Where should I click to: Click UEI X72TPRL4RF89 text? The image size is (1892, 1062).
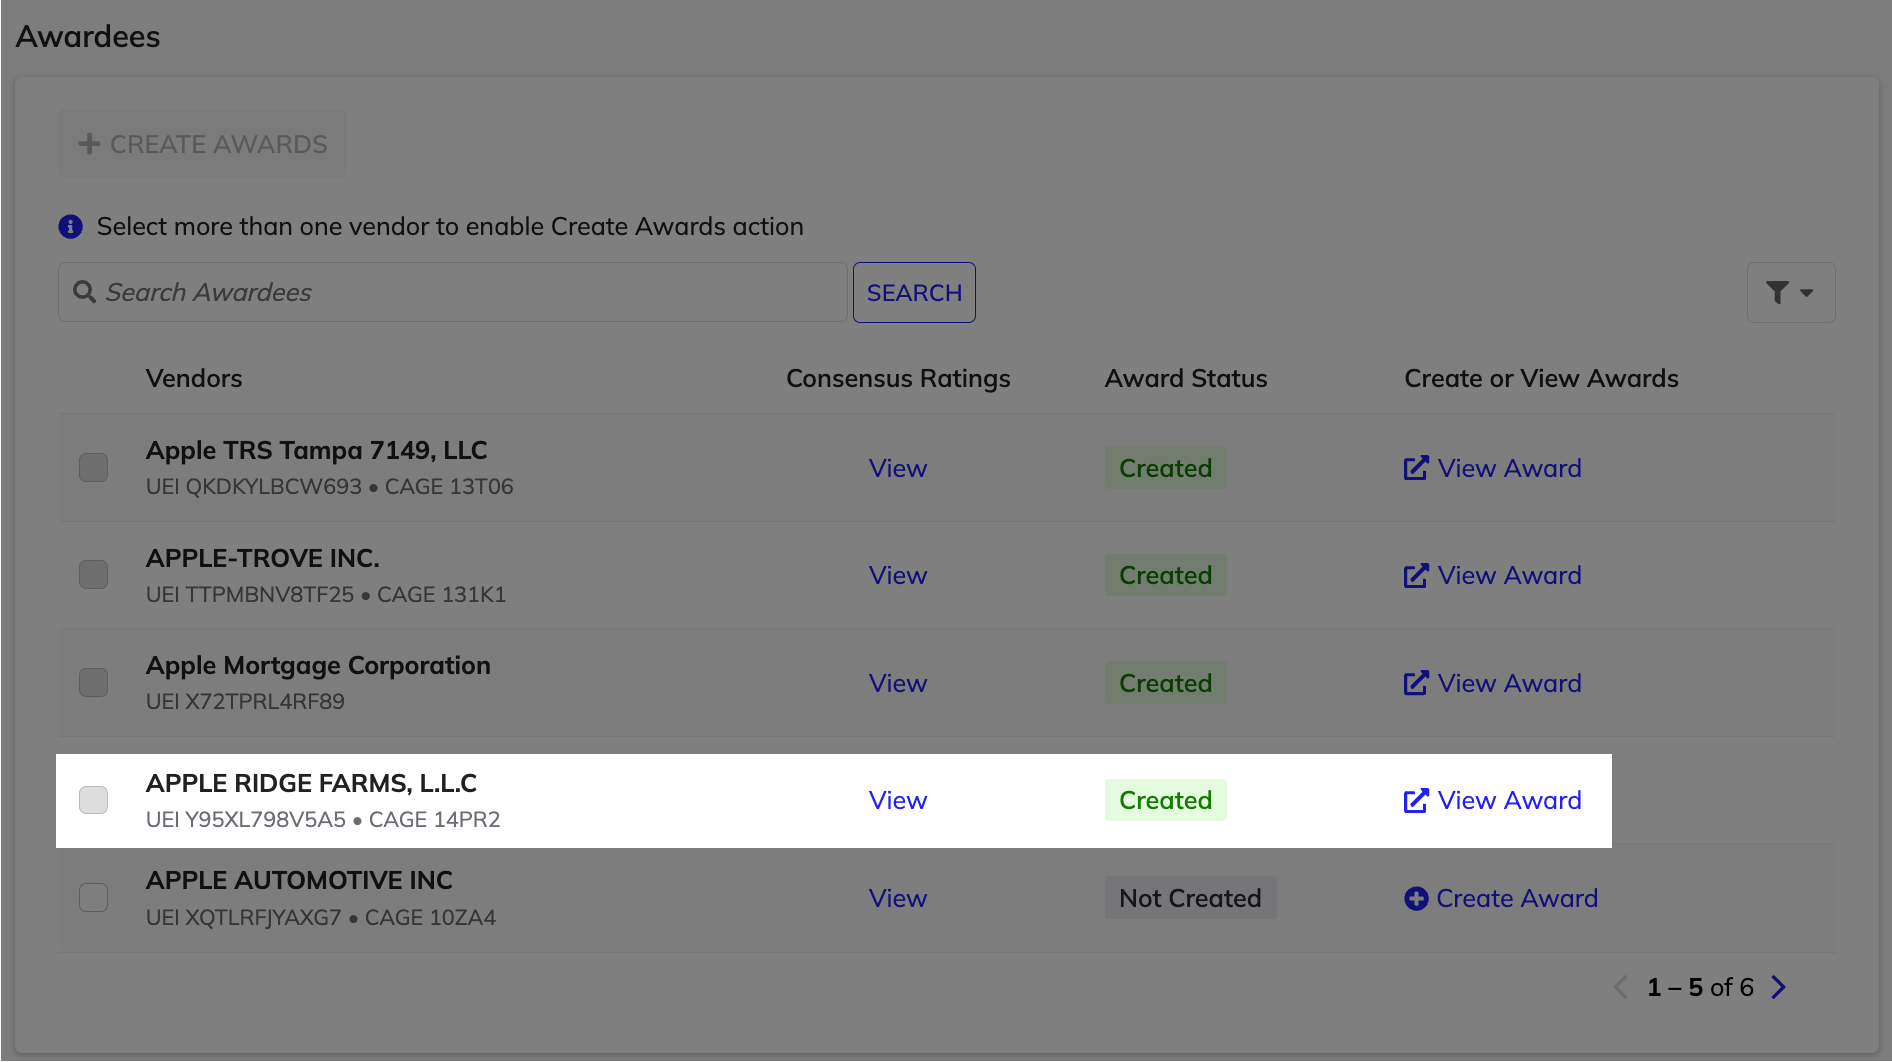245,702
